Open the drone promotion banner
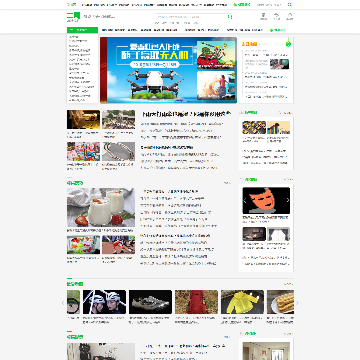Viewport: 360px width, 360px height. click(168, 70)
